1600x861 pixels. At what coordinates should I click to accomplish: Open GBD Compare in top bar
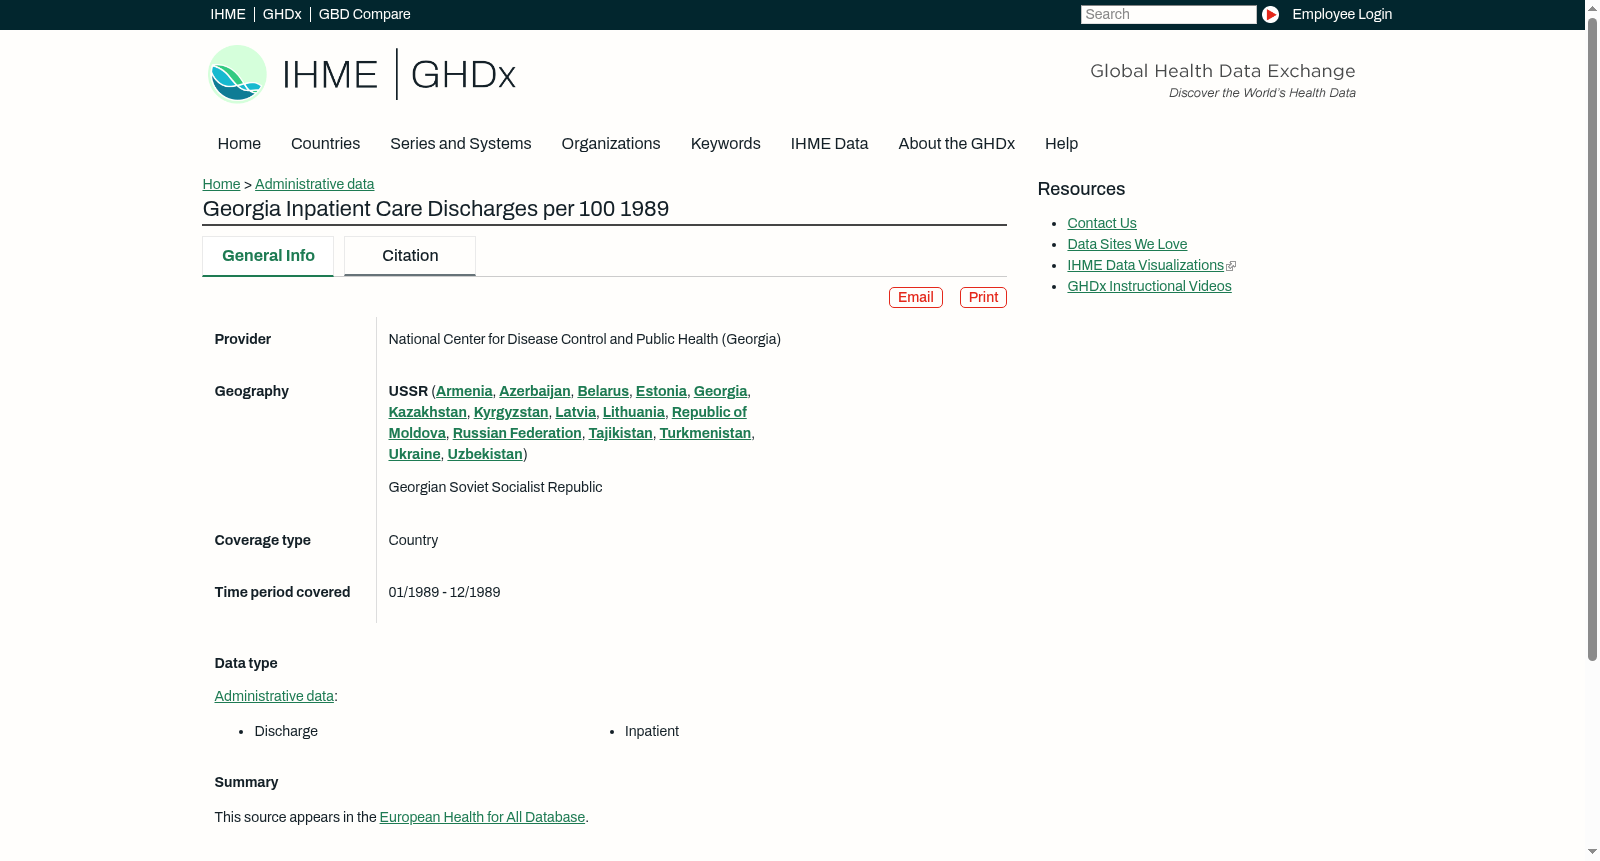coord(365,14)
